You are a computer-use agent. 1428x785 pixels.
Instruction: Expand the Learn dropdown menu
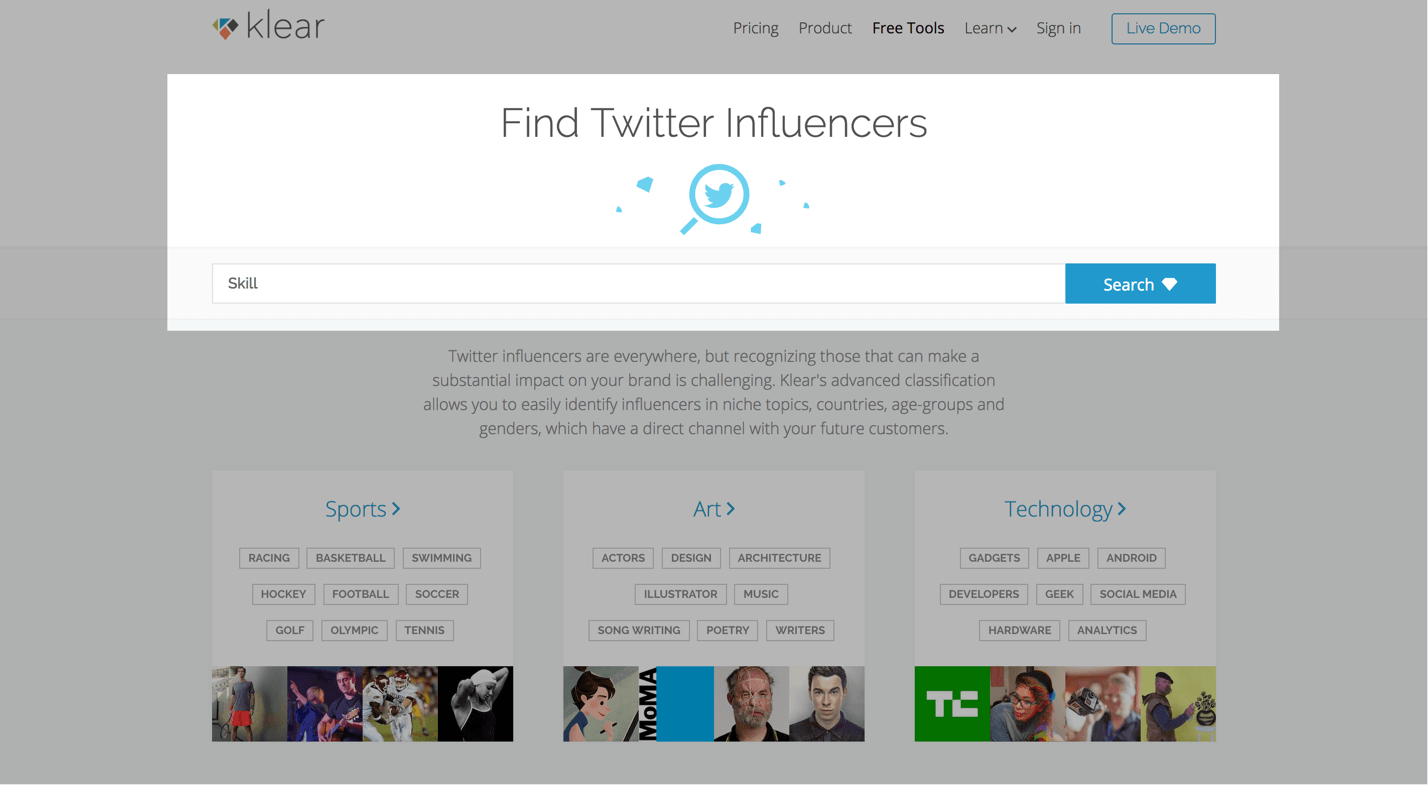[x=990, y=28]
